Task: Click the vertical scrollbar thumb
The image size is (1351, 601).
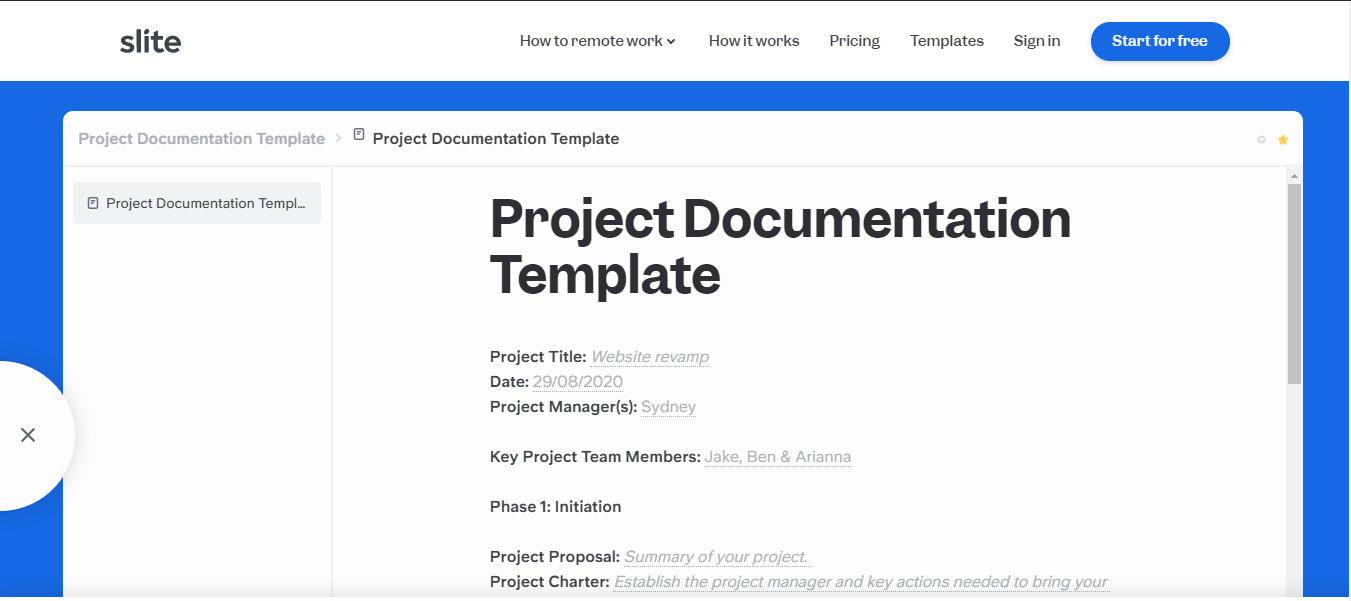Action: [1294, 284]
